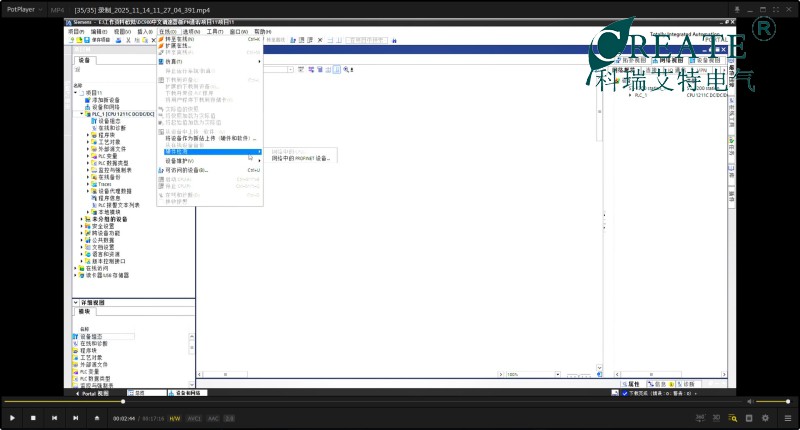Select the 模块 tab in detail view

tap(84, 311)
